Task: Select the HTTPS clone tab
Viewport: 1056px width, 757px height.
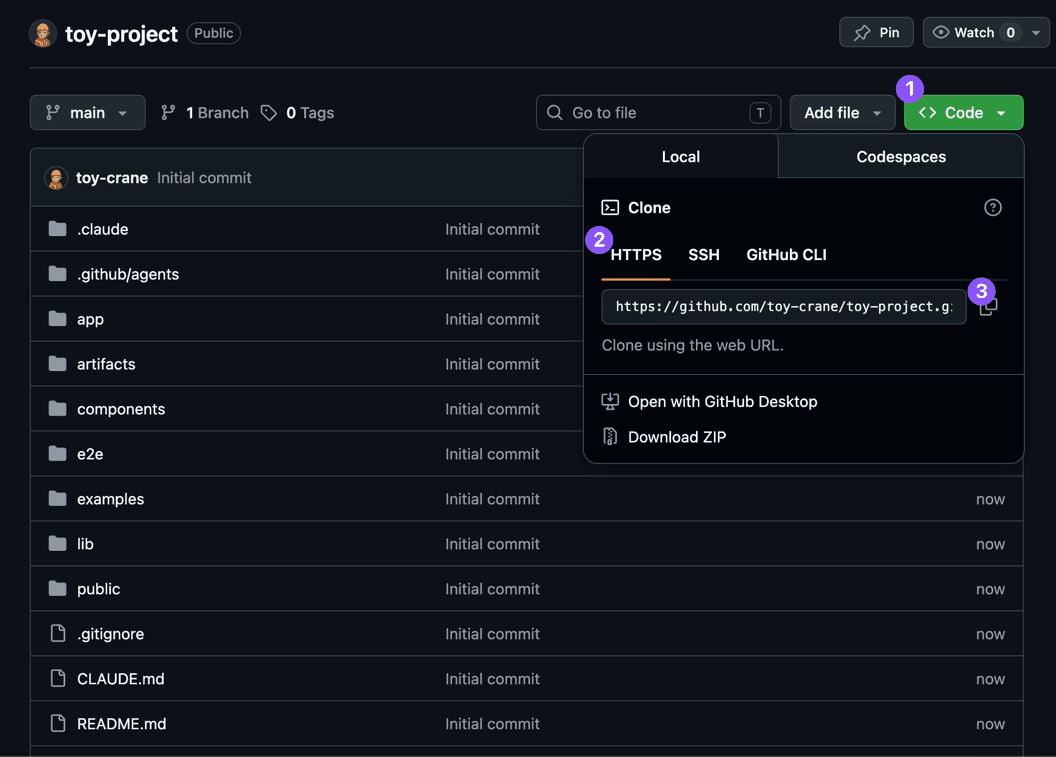Action: click(636, 255)
